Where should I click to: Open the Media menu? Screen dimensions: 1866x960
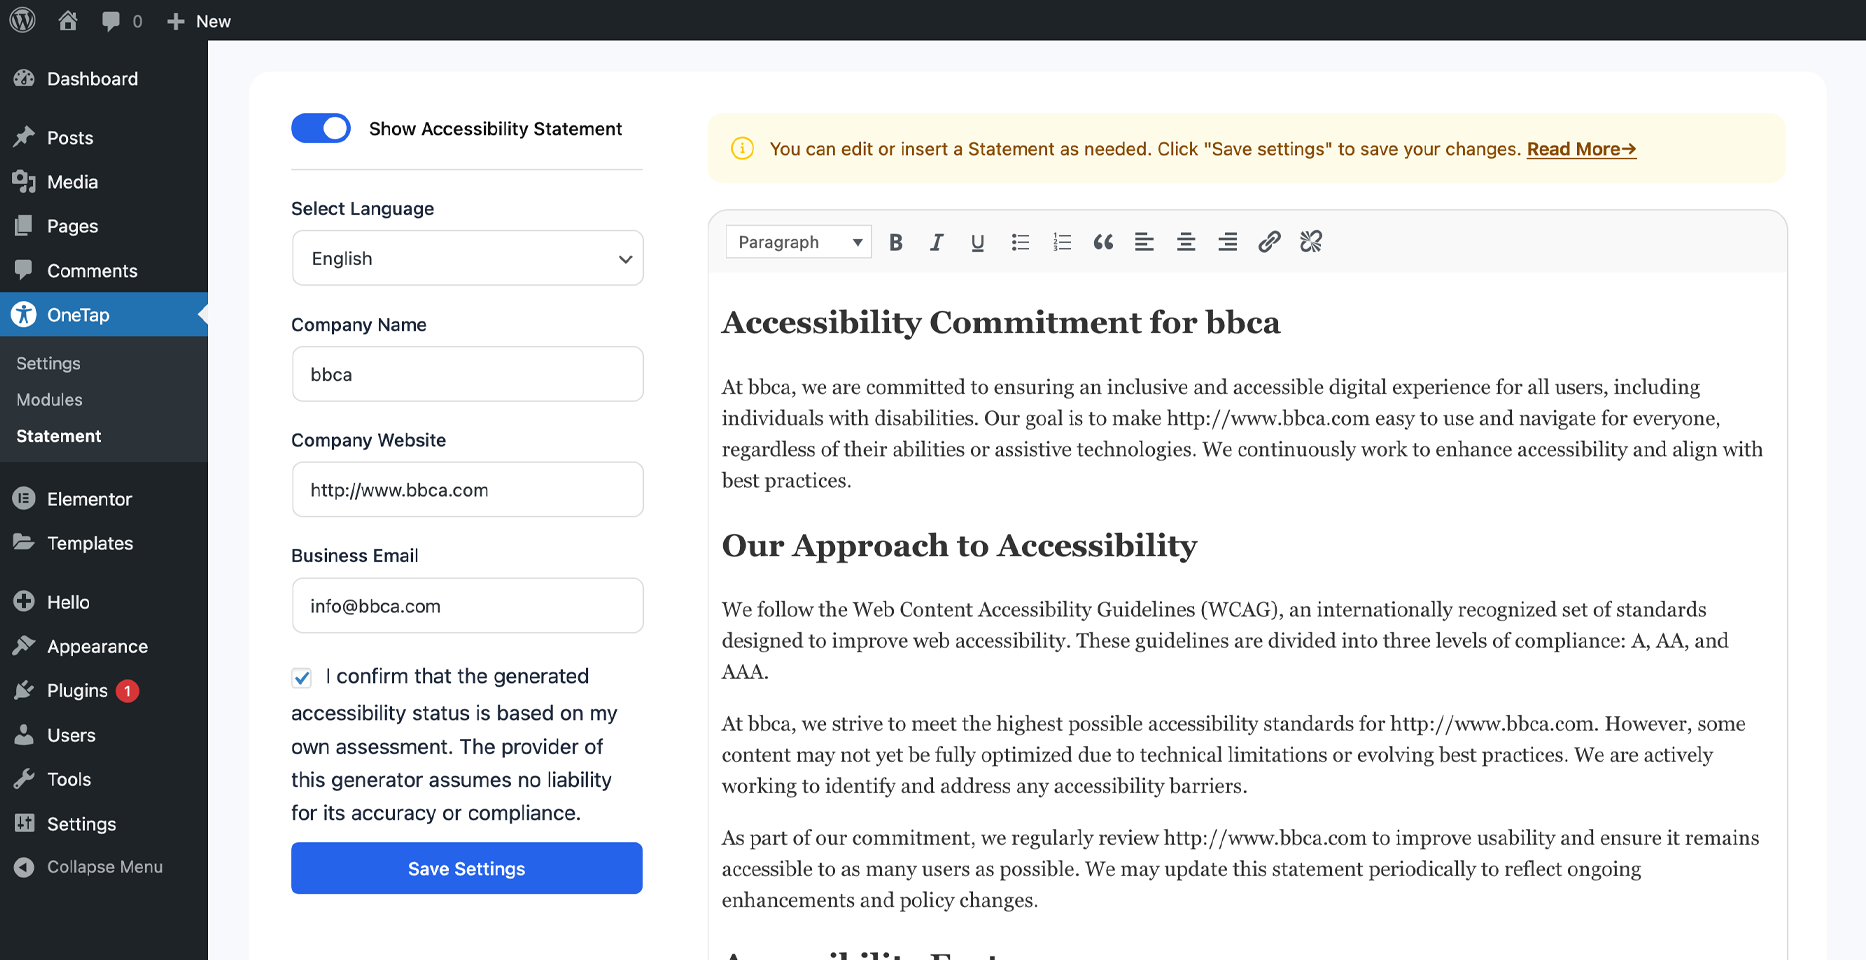[104, 182]
